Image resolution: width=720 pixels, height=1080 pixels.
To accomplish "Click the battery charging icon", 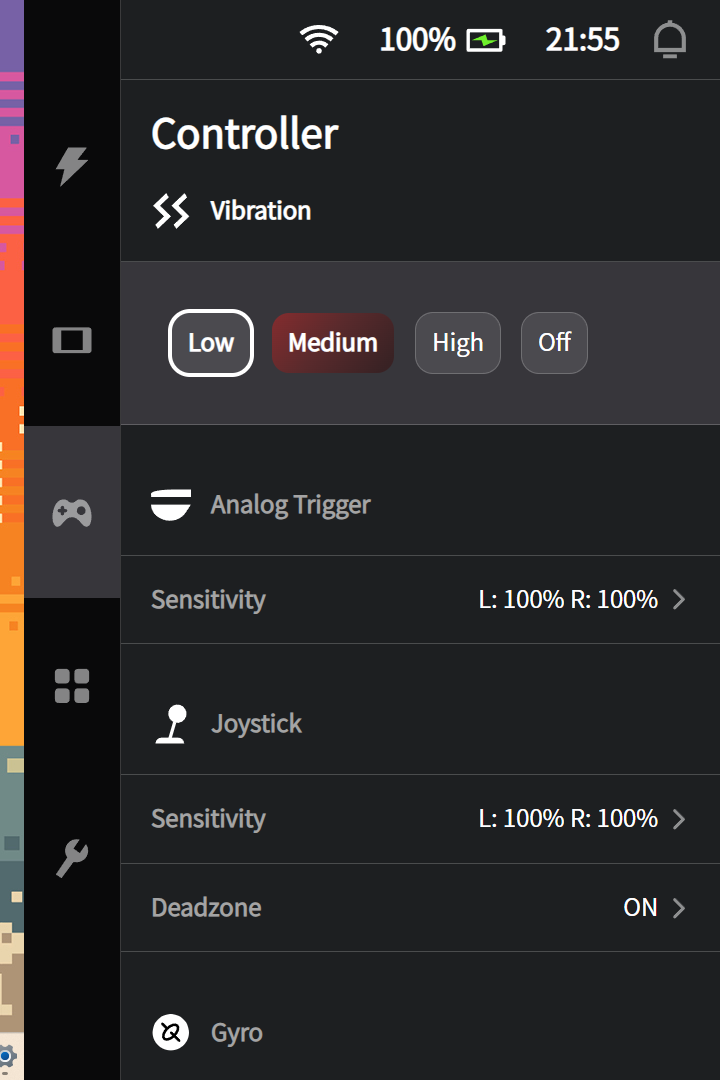I will click(486, 40).
